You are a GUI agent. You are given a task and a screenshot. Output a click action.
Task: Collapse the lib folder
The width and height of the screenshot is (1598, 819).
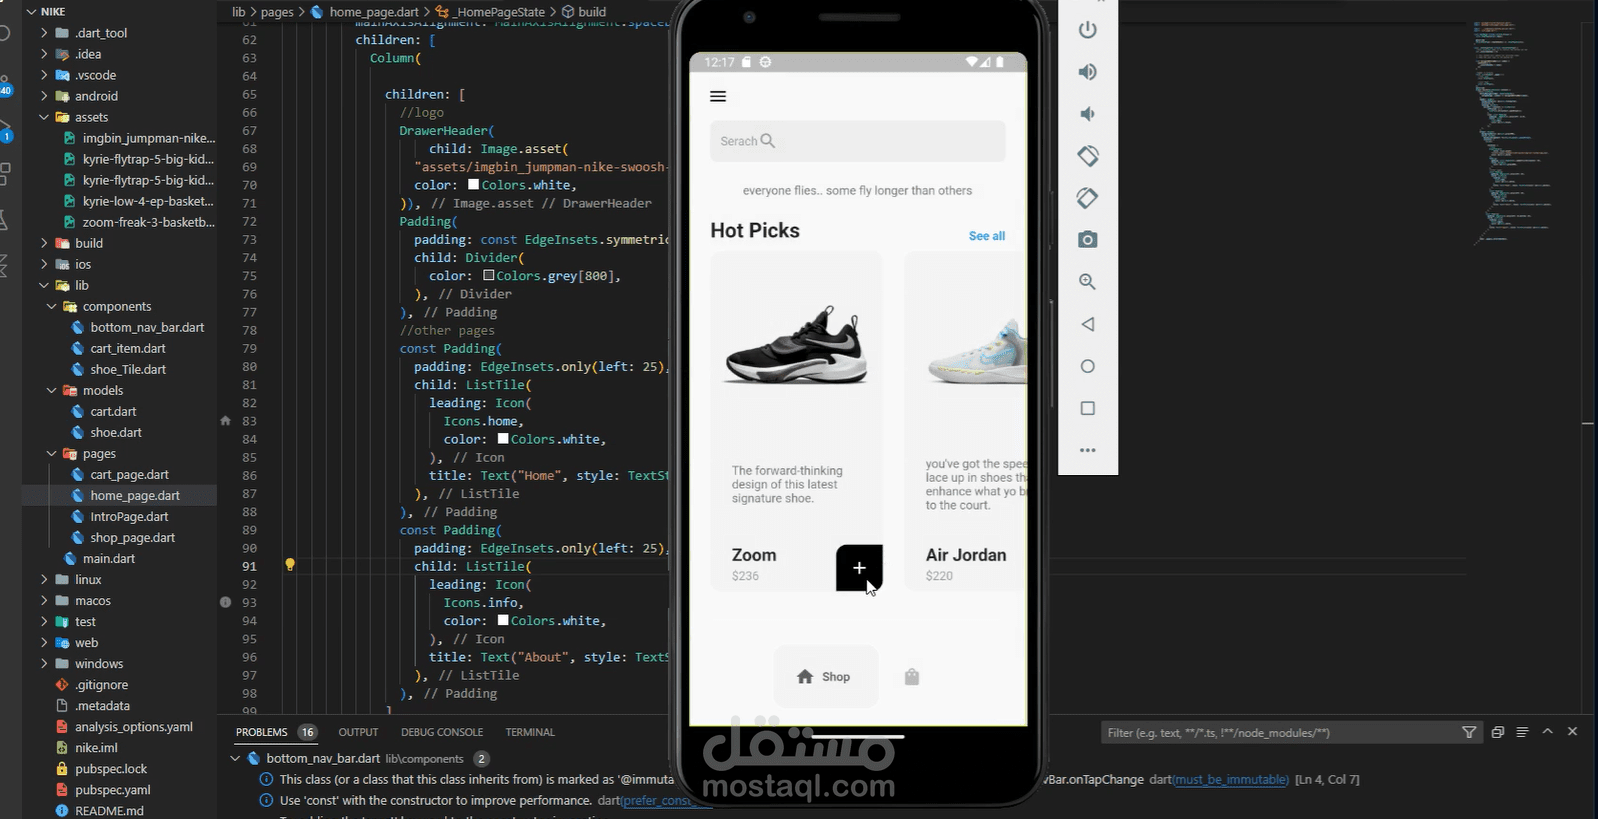click(44, 285)
